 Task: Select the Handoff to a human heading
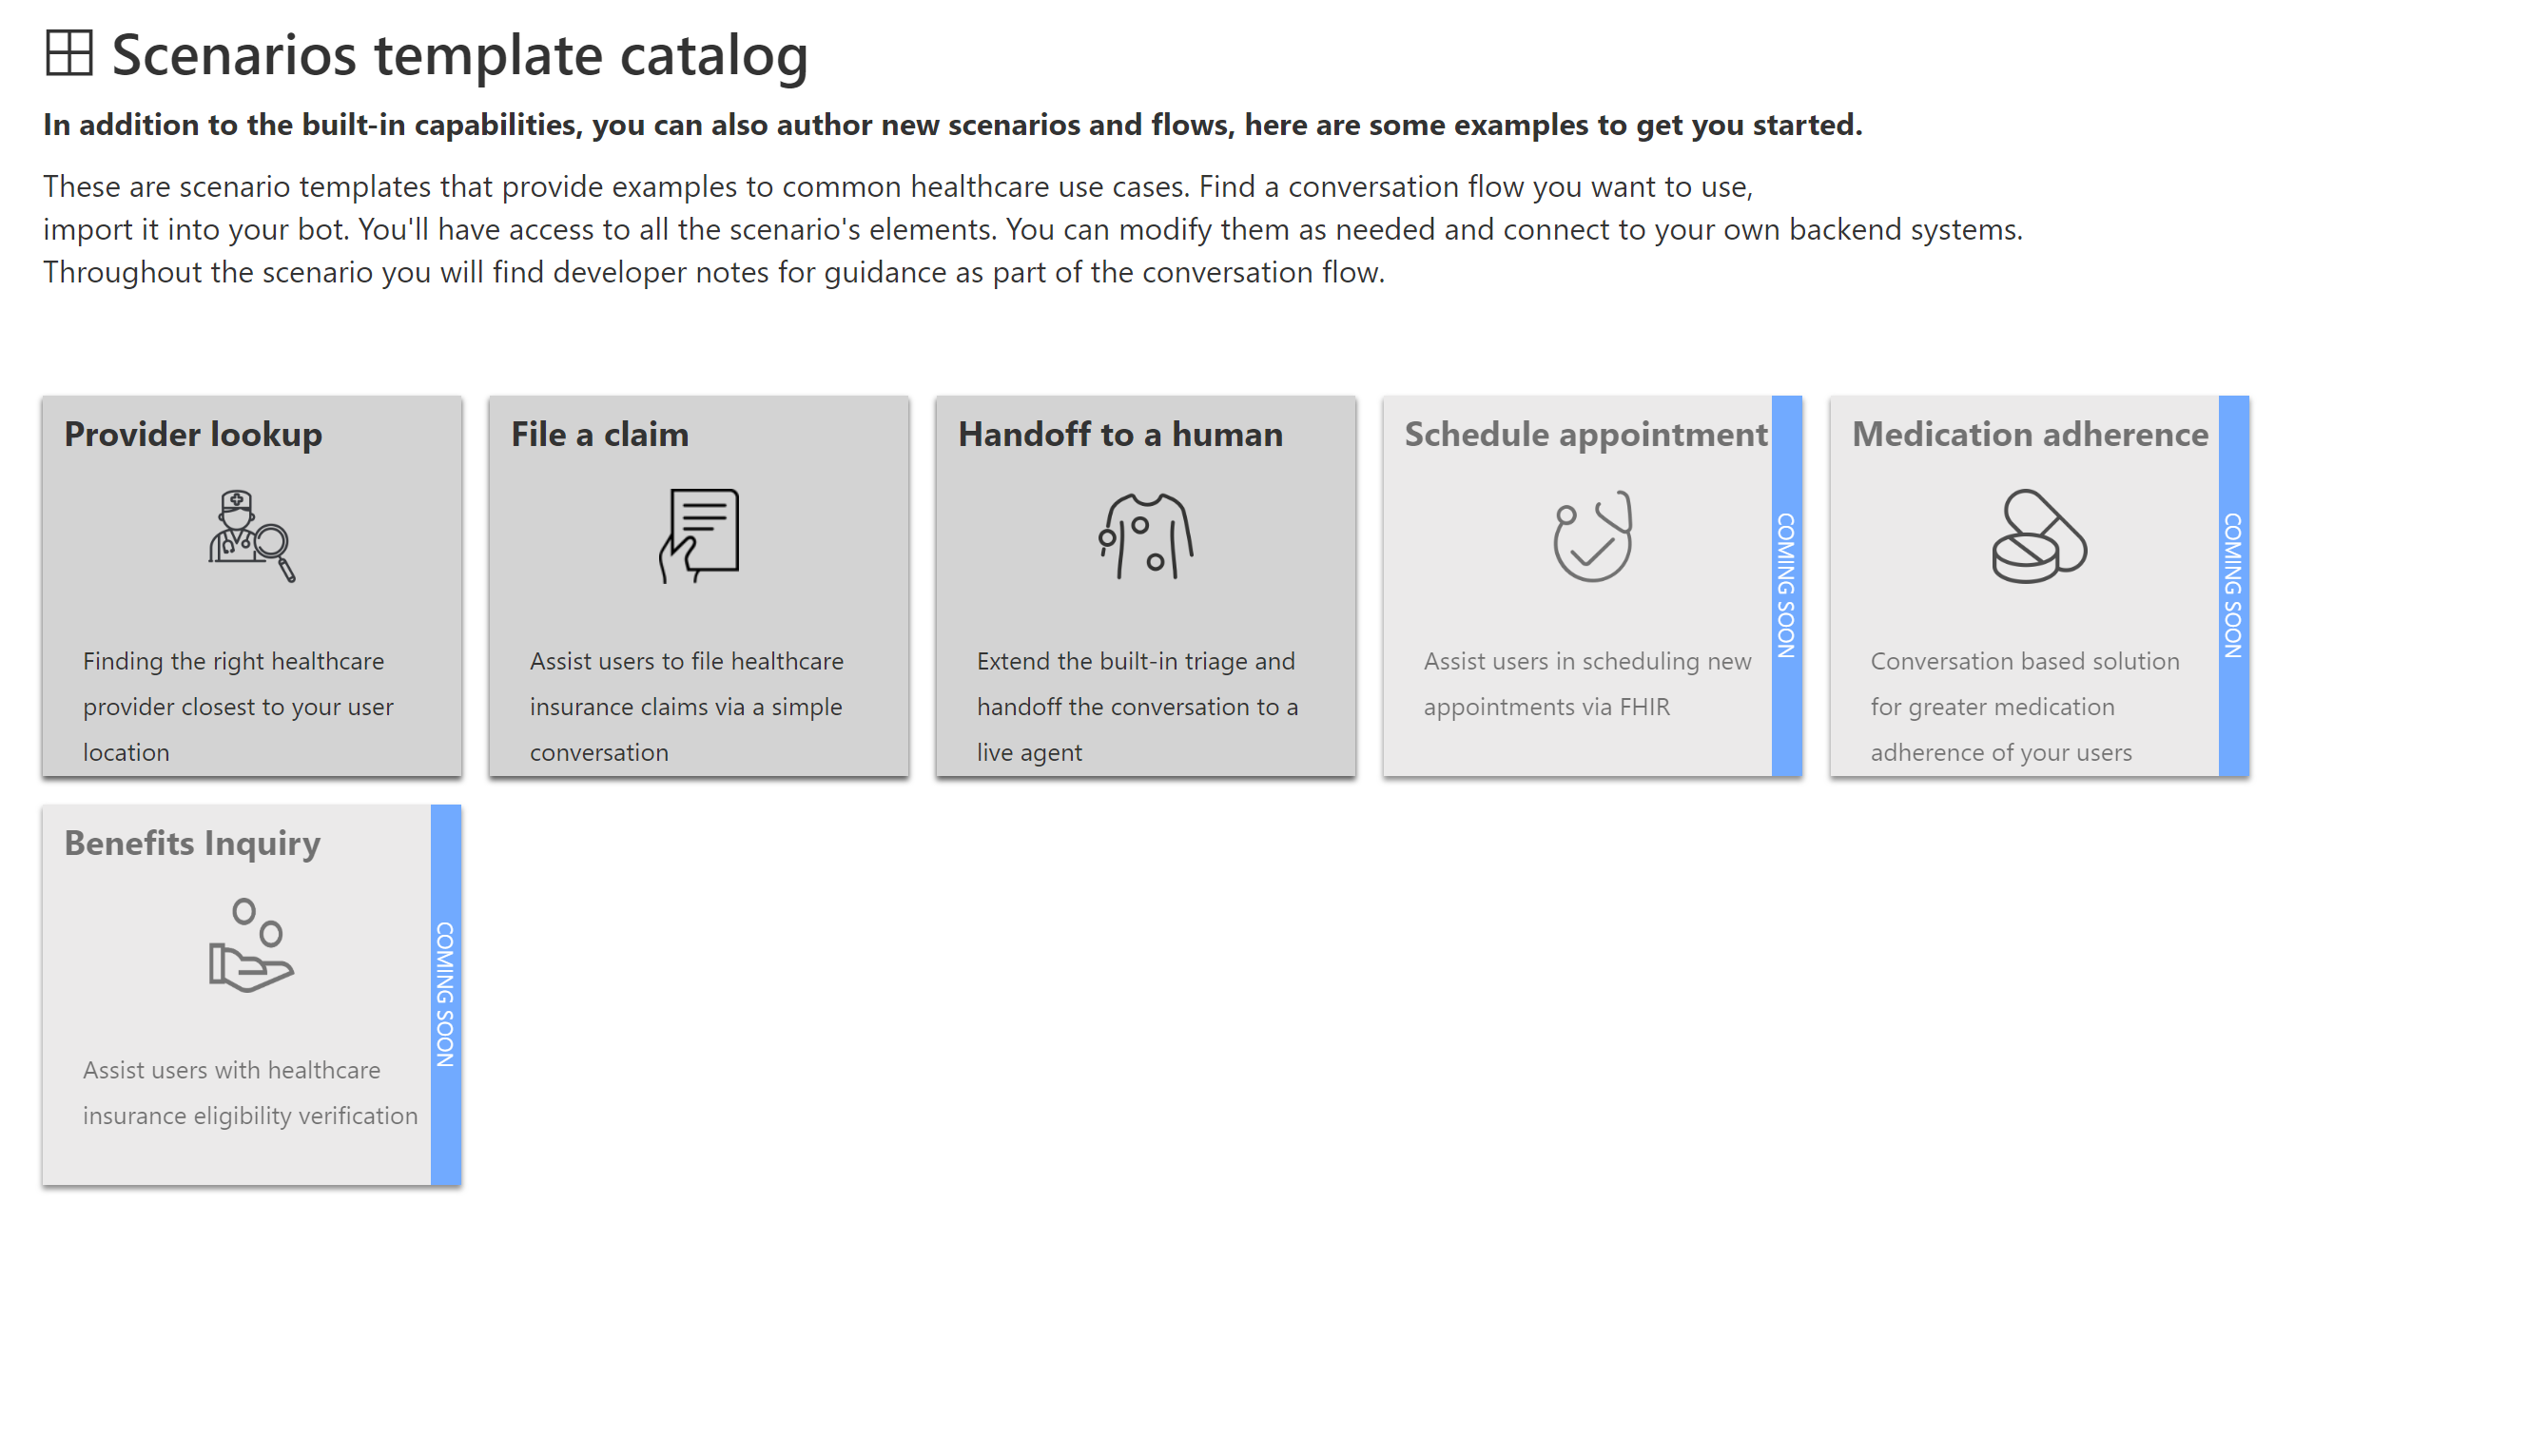click(x=1120, y=434)
